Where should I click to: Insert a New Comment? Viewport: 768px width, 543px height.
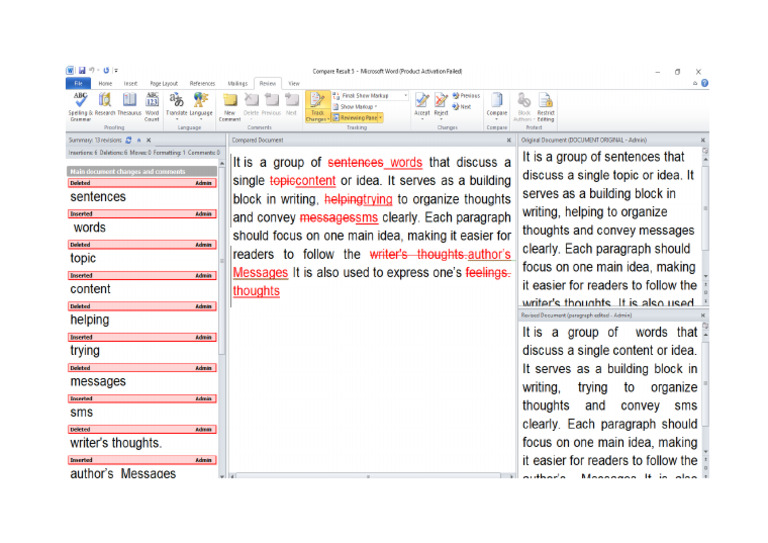pyautogui.click(x=230, y=106)
